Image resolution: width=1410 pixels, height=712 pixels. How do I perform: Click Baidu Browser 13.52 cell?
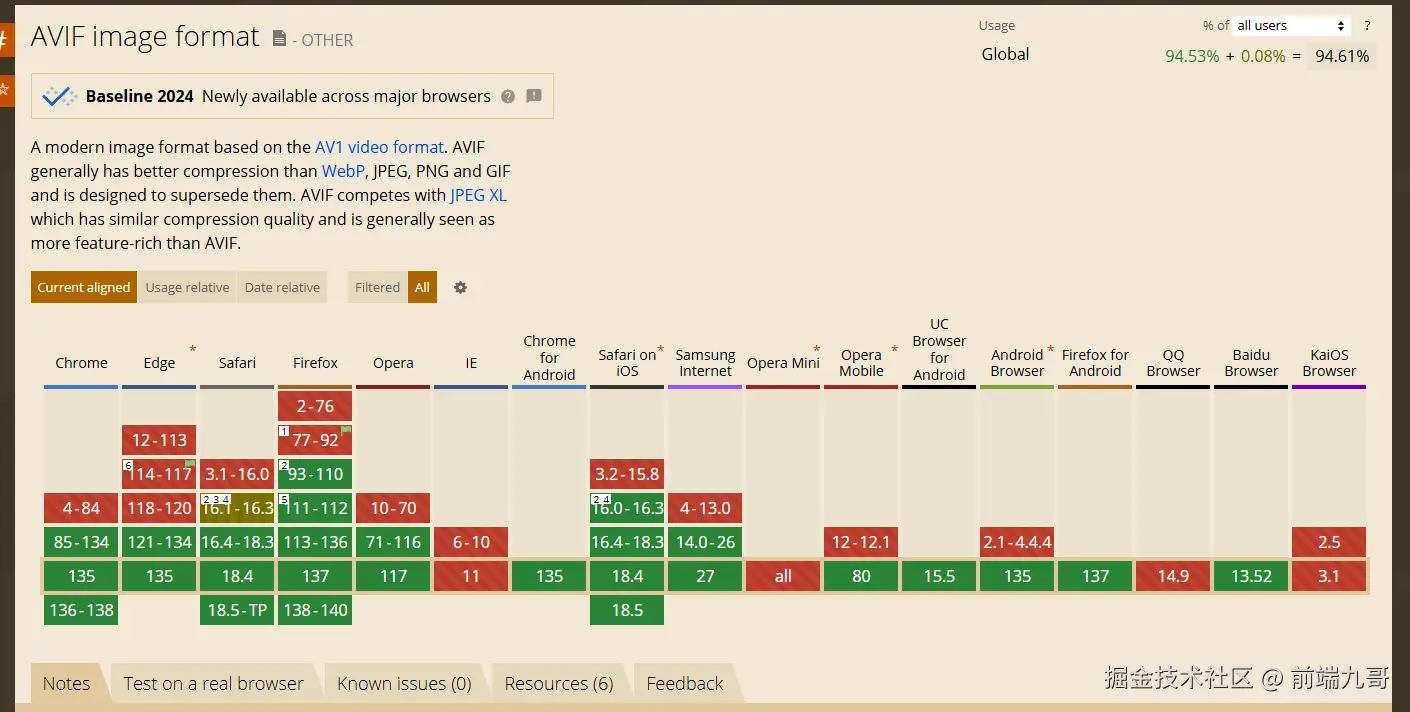pos(1251,576)
